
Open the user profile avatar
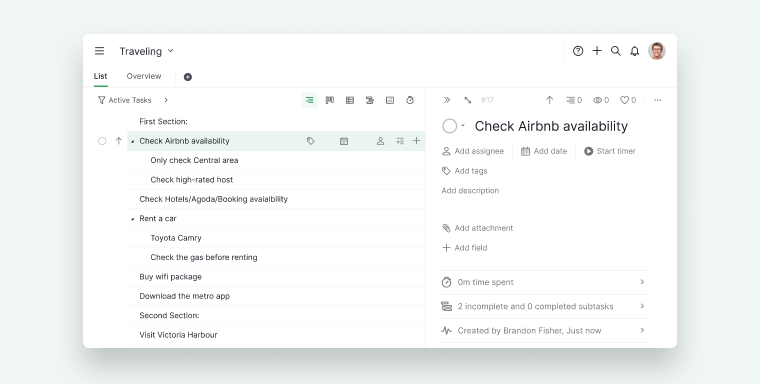tap(657, 51)
